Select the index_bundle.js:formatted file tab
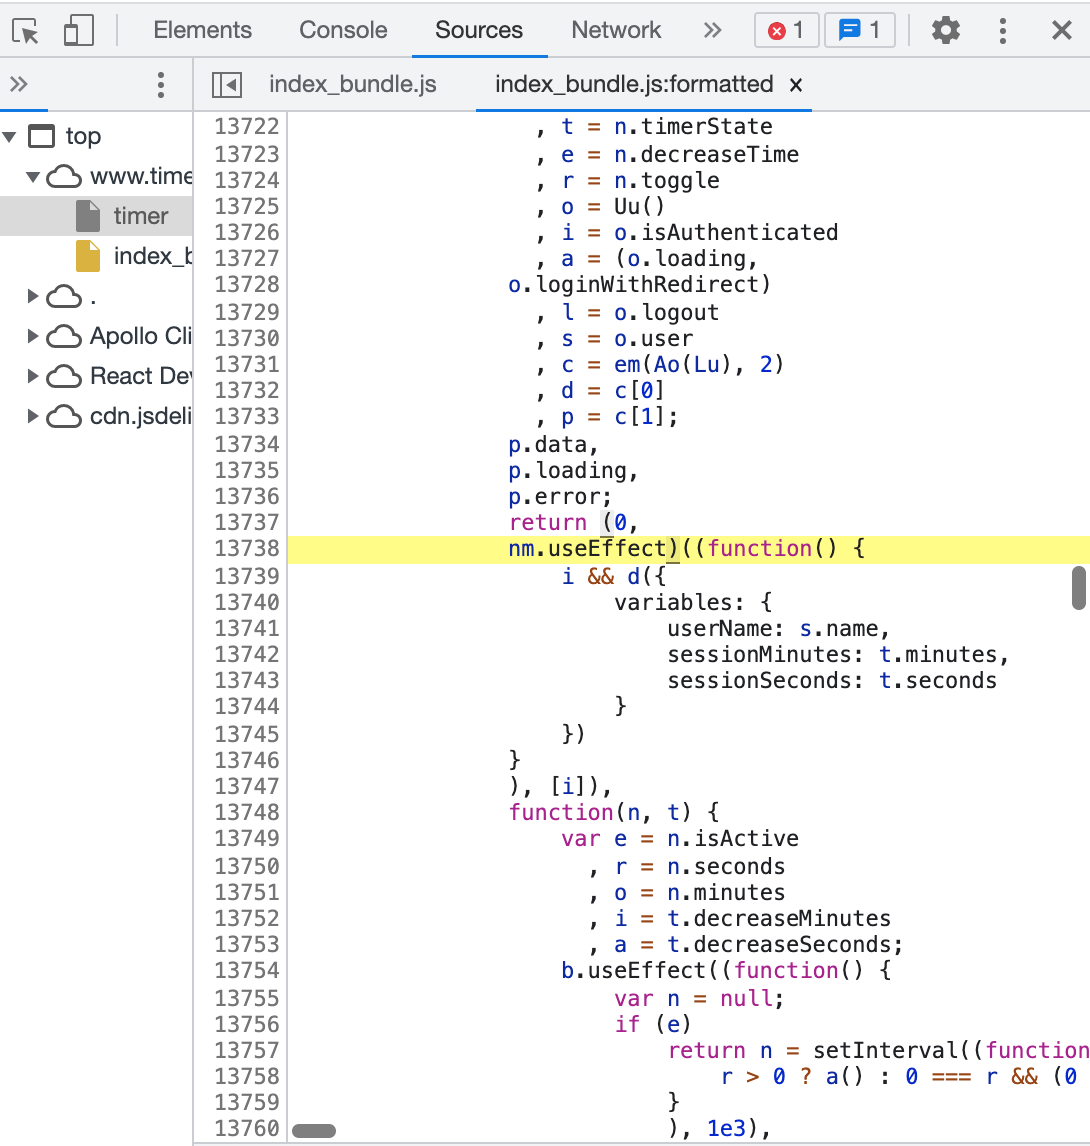 coord(634,85)
